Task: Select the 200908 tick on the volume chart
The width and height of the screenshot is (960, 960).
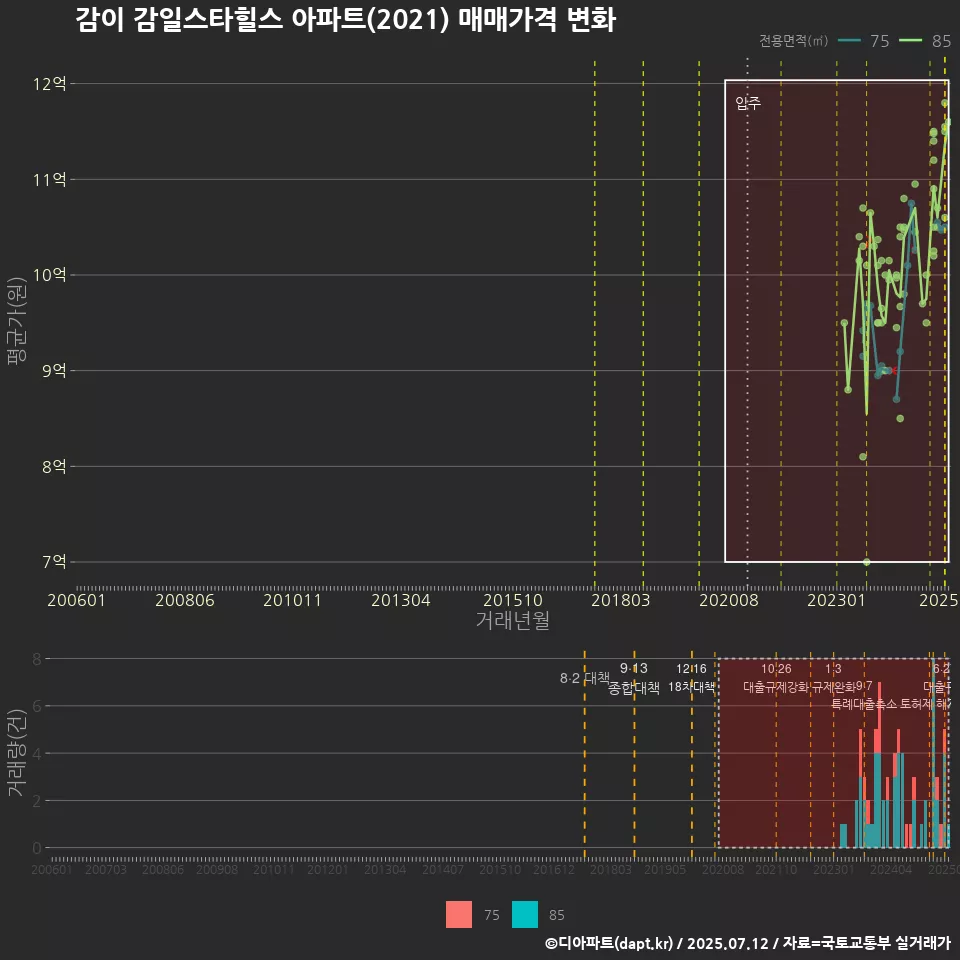Action: [x=217, y=870]
